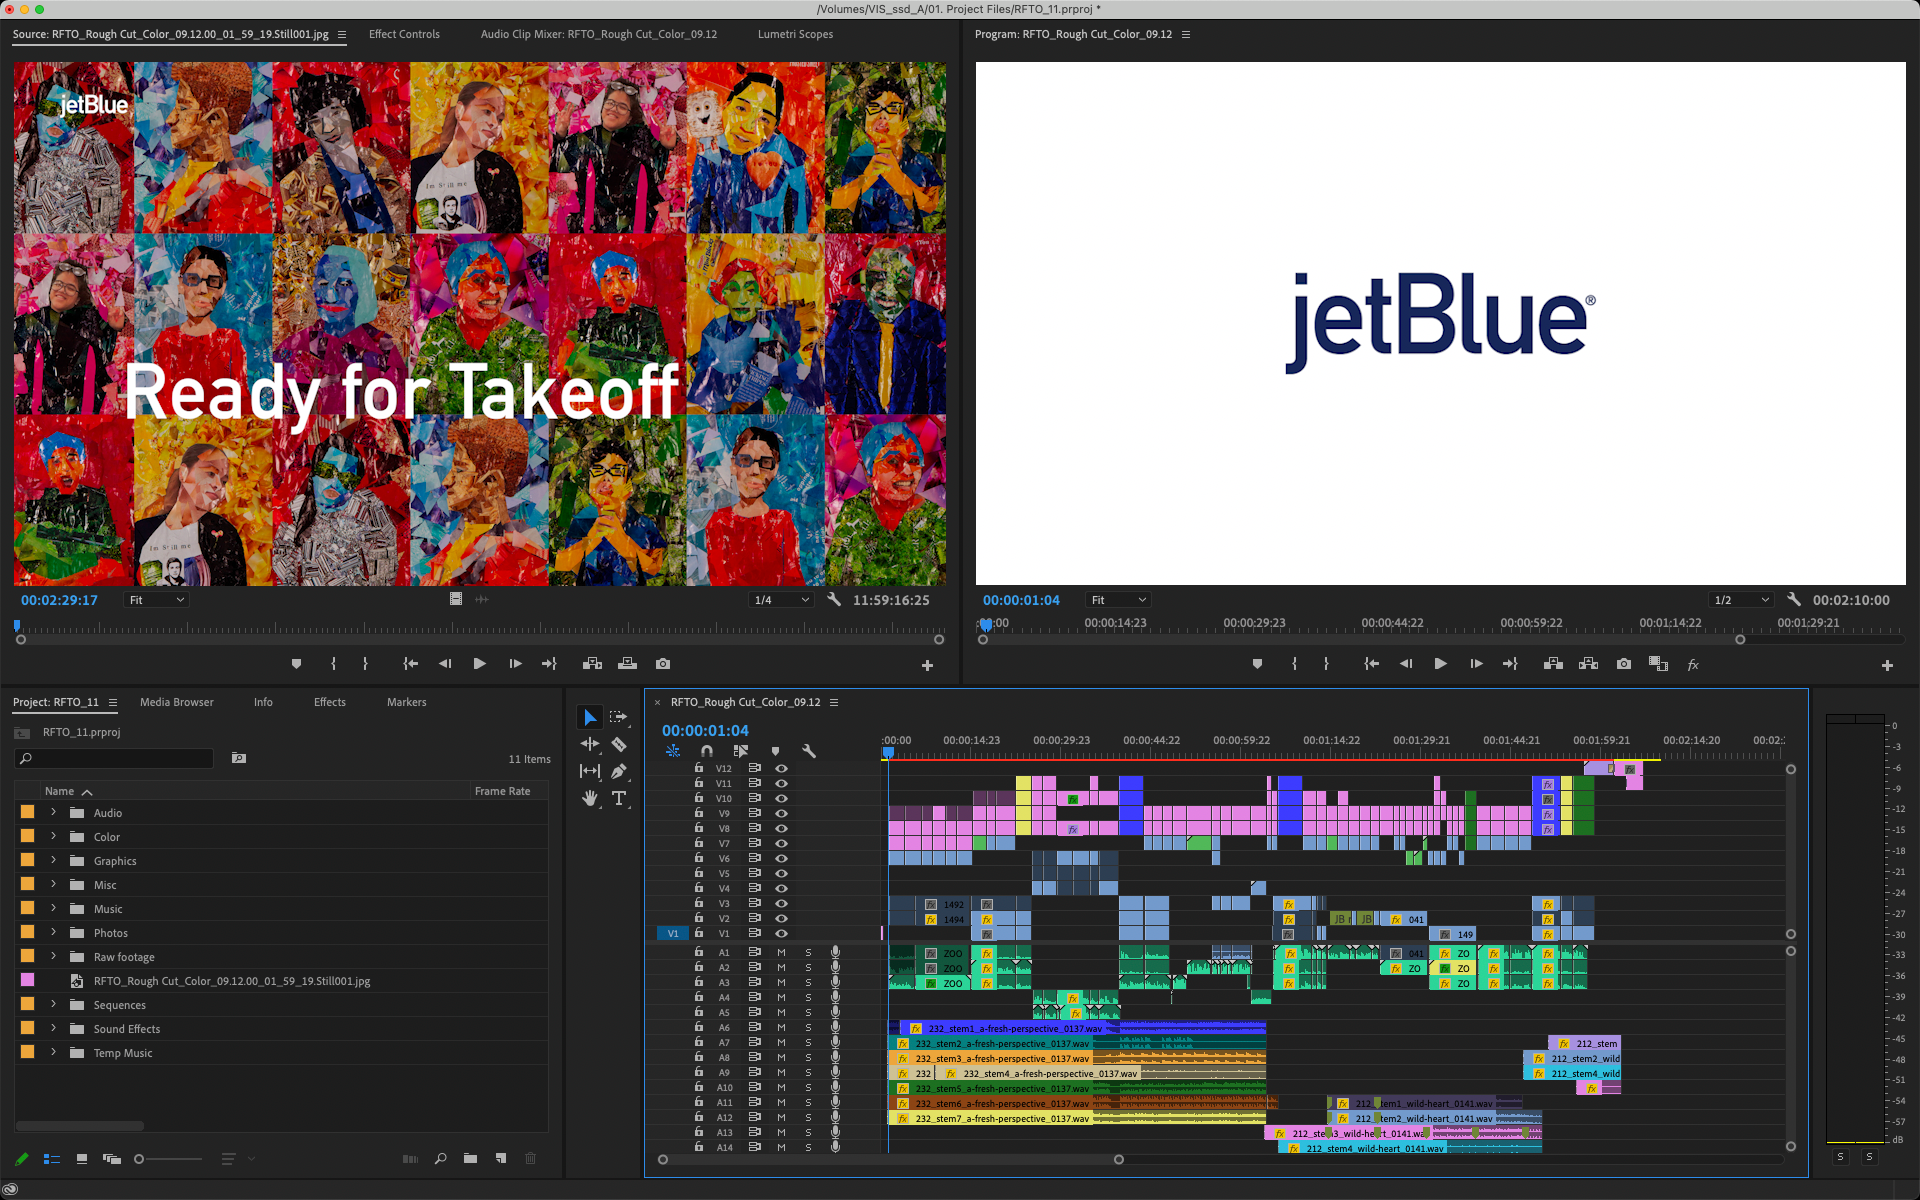Select the Ripple Edit tool

[590, 744]
